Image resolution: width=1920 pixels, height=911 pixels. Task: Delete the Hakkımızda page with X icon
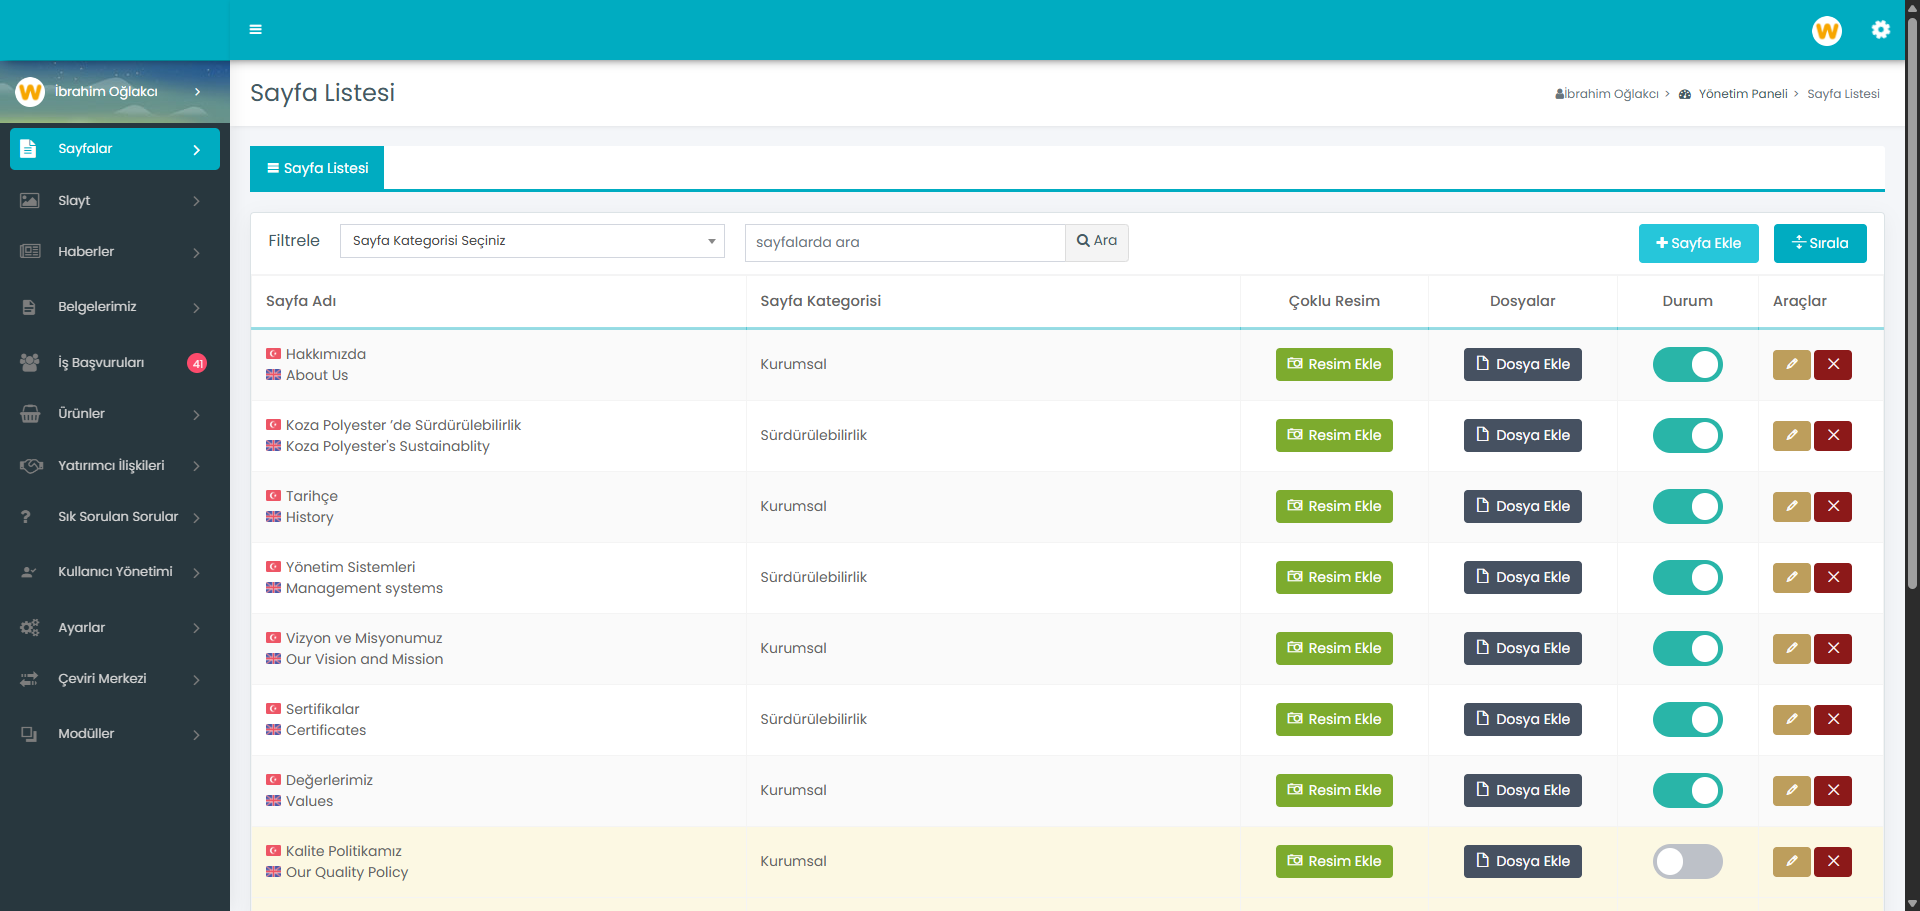click(1833, 365)
